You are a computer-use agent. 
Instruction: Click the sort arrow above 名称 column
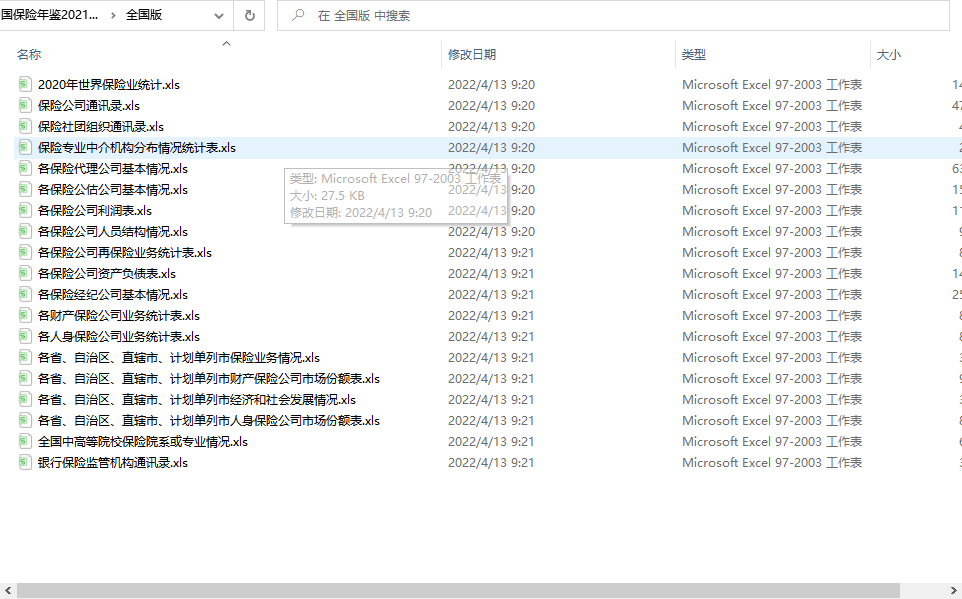coord(226,43)
